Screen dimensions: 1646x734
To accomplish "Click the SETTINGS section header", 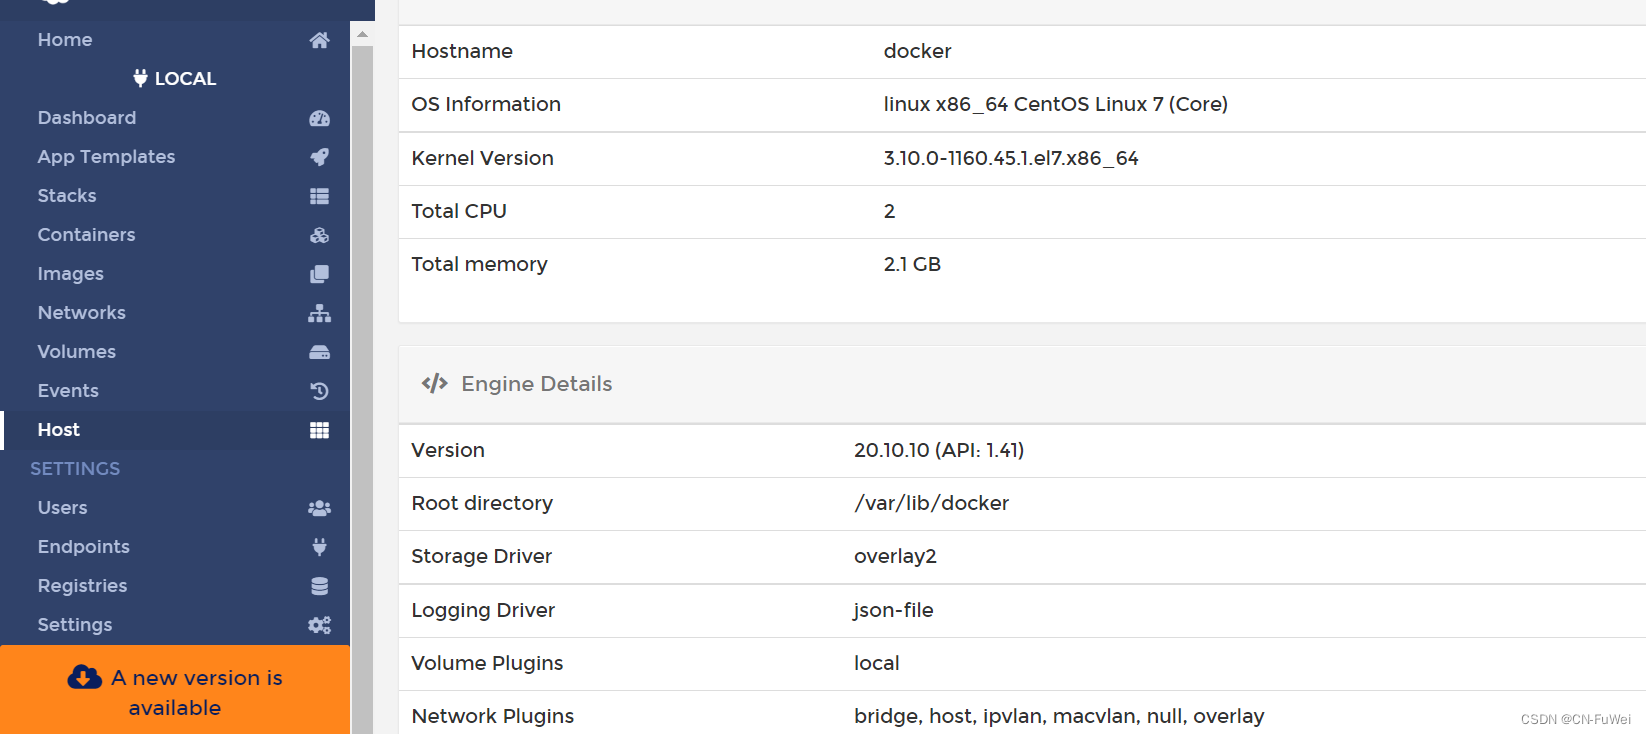I will 75,469.
